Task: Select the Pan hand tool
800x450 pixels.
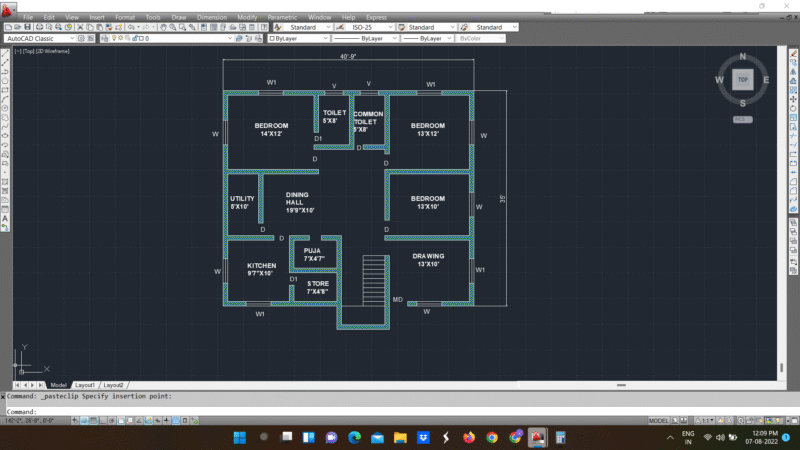Action: pyautogui.click(x=163, y=27)
